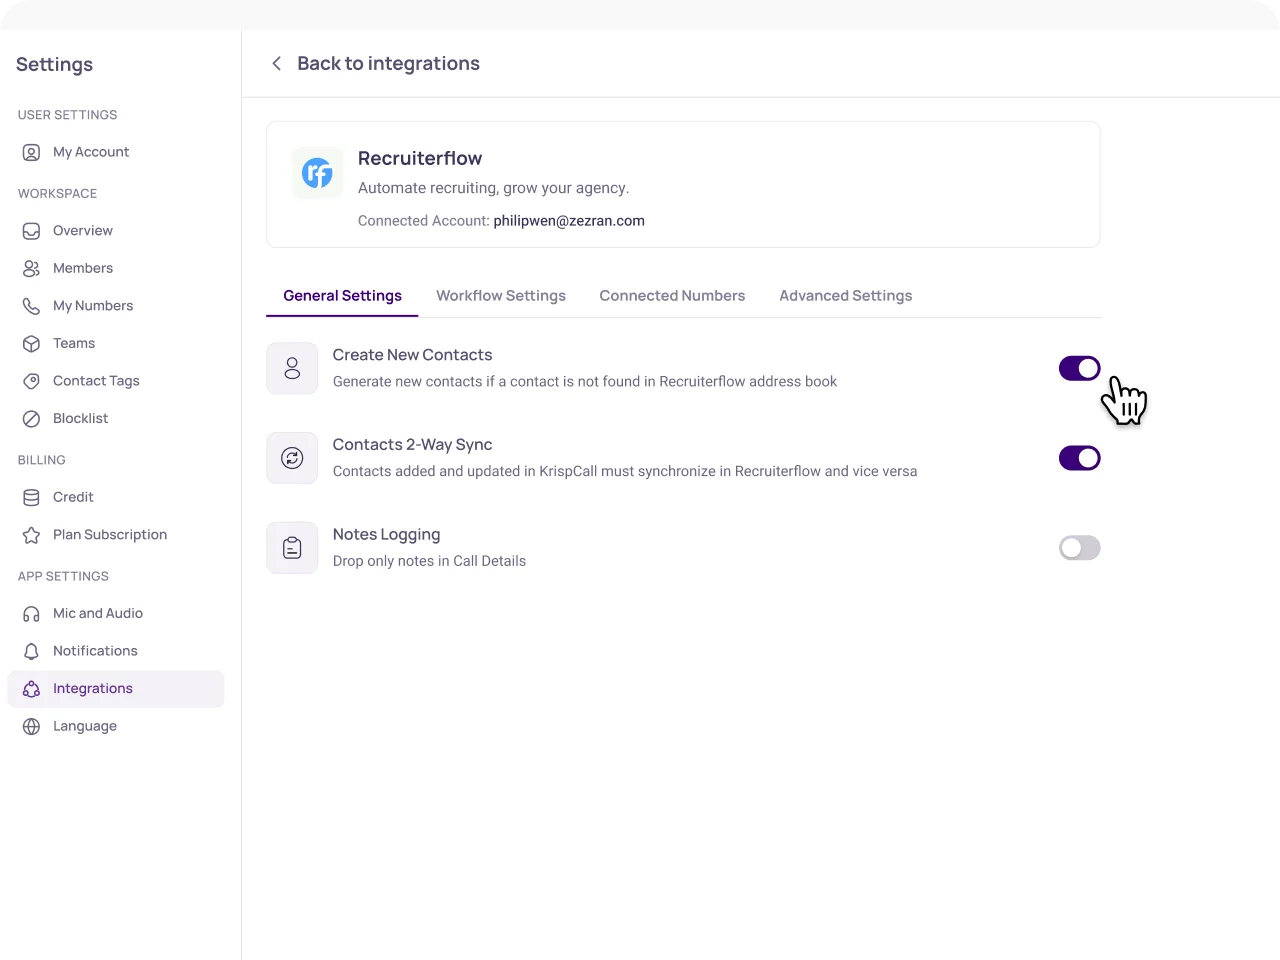Turn off Contacts 2-Way Sync toggle
Image resolution: width=1280 pixels, height=960 pixels.
1079,458
